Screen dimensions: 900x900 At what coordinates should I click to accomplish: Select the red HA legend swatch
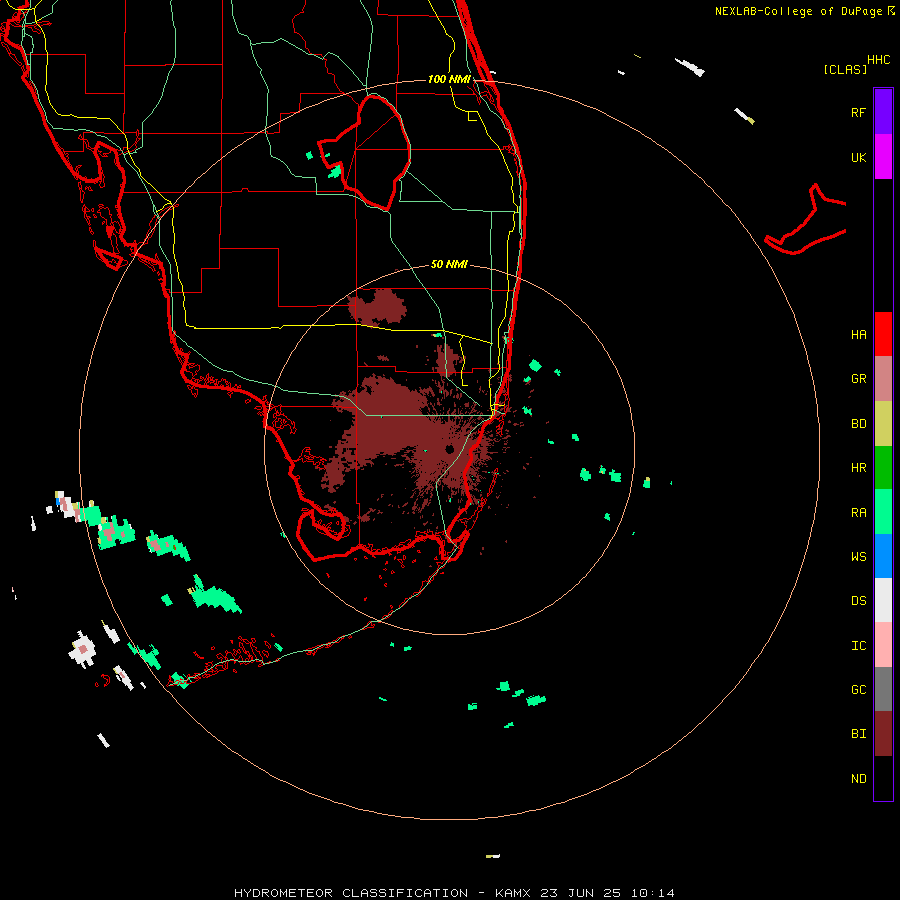(883, 334)
